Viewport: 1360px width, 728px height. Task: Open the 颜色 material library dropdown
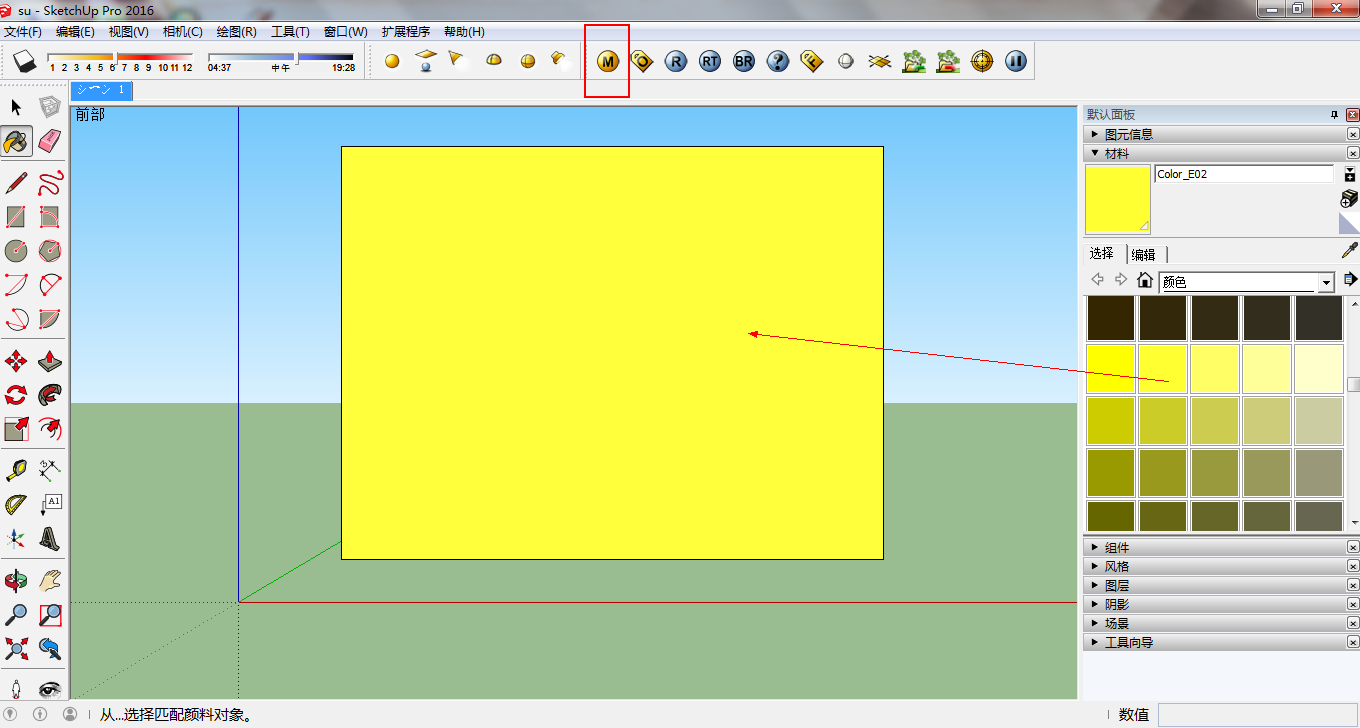click(1326, 283)
